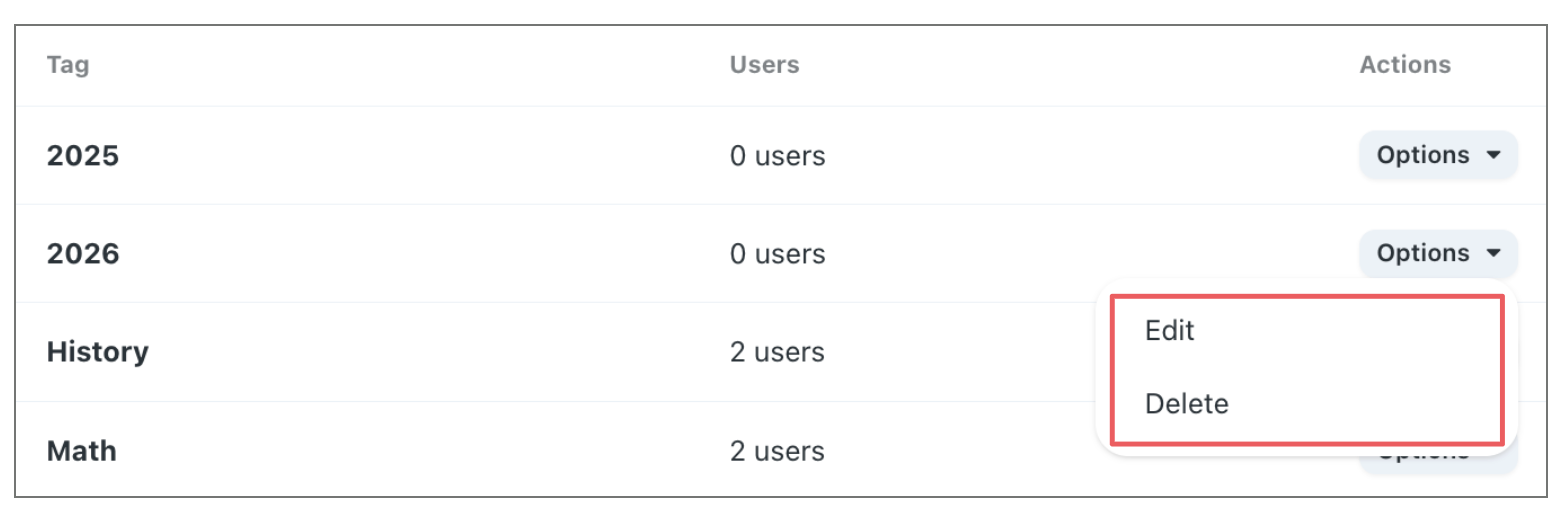Choose Delete from the open options menu

(x=1186, y=404)
